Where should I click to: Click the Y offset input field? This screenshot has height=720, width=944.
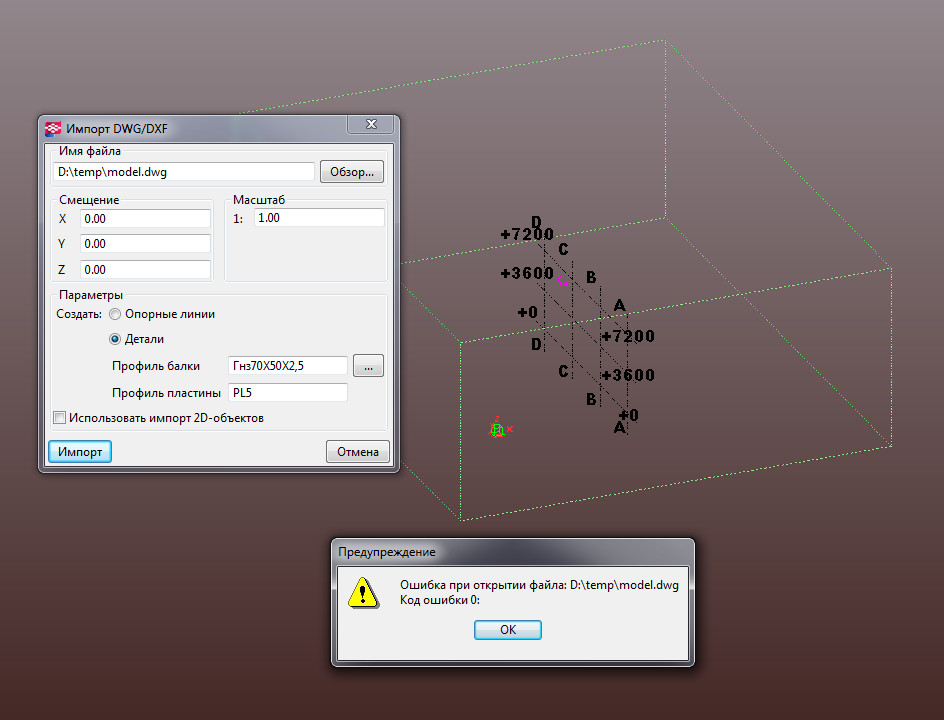point(145,244)
